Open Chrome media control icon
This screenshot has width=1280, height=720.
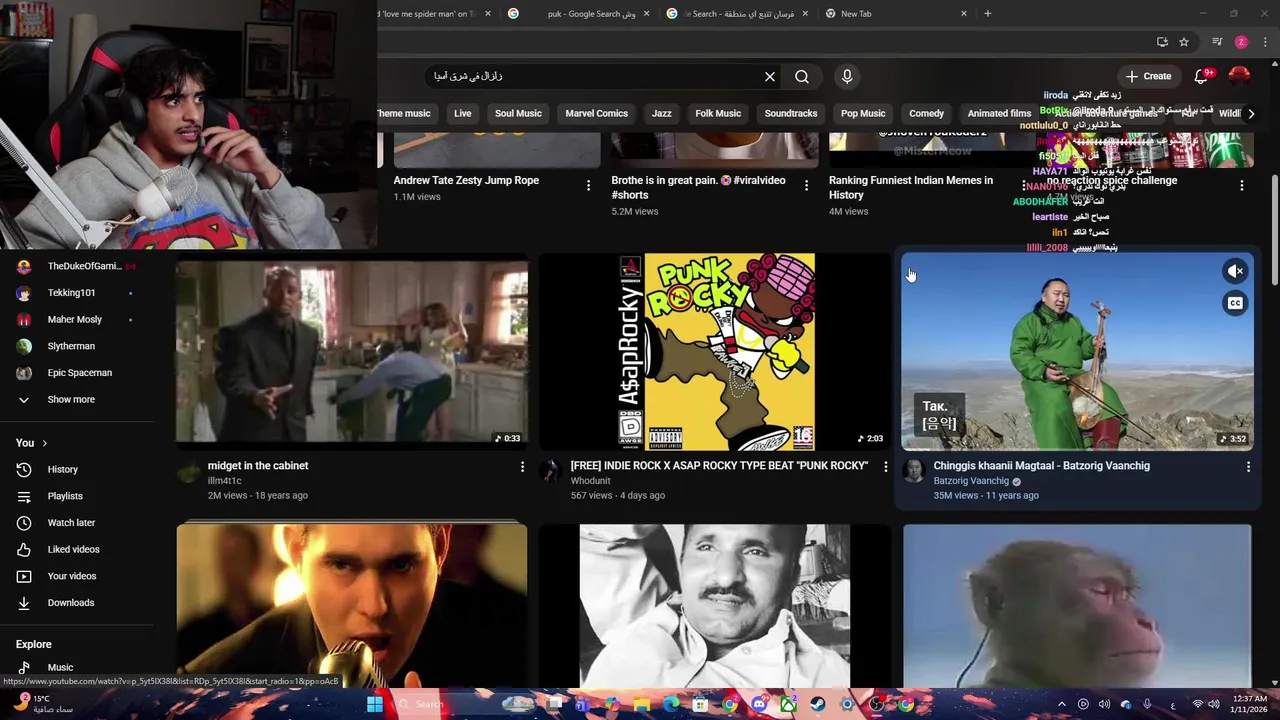click(1217, 42)
